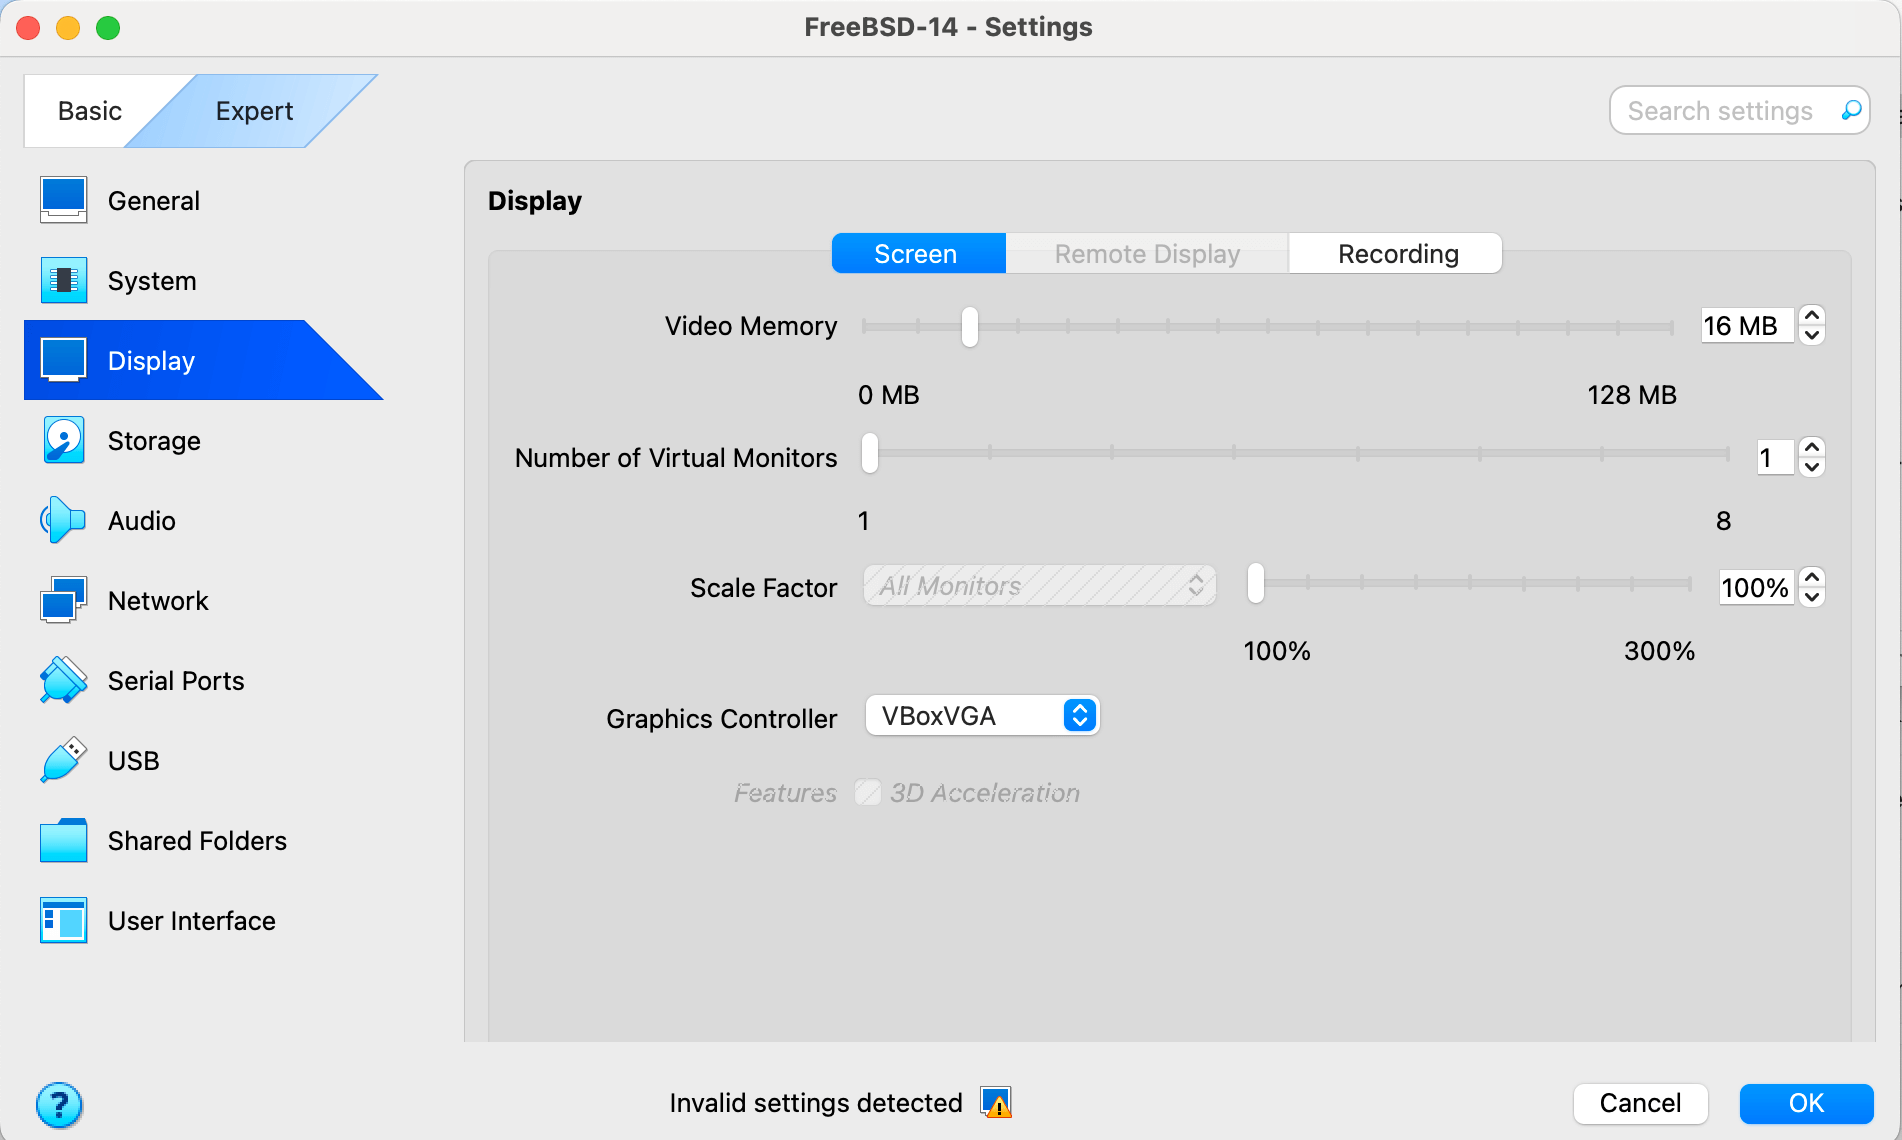The width and height of the screenshot is (1902, 1140).
Task: Open User Interface settings icon
Action: 62,920
